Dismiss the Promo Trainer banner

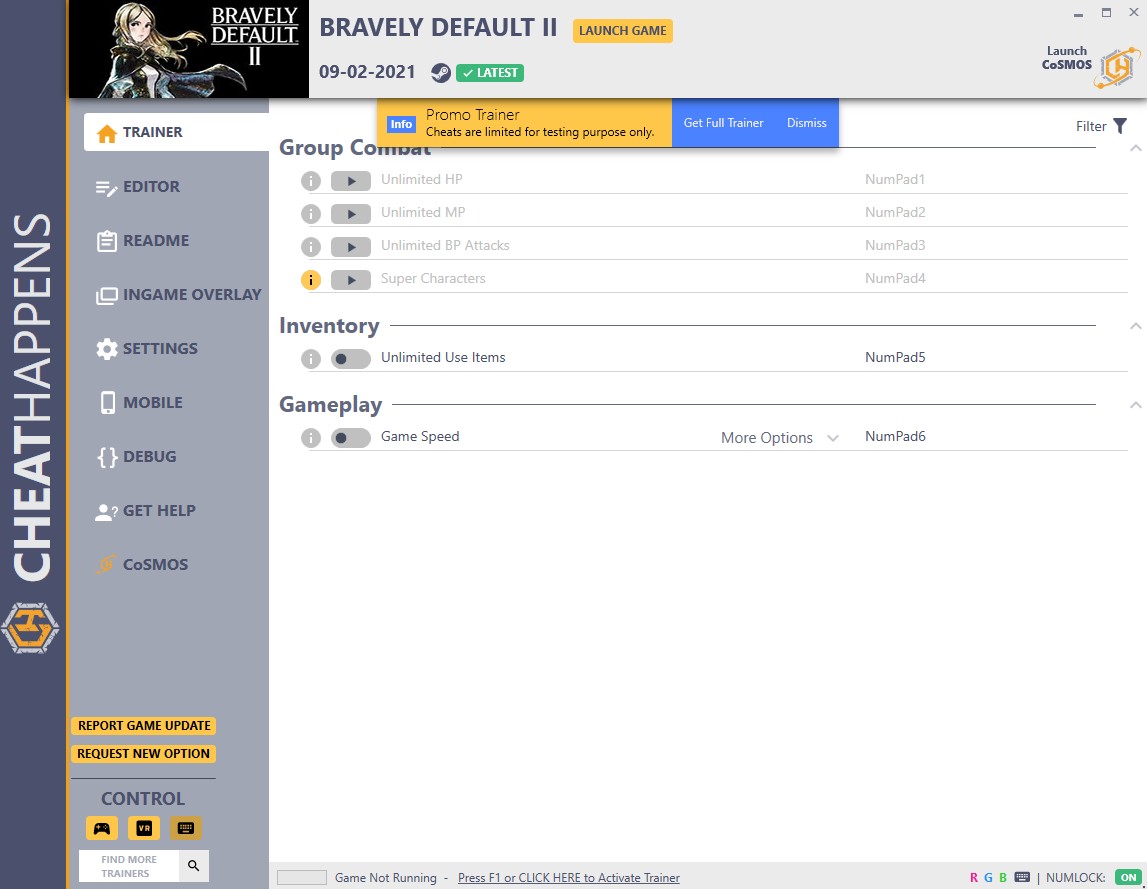click(x=807, y=123)
